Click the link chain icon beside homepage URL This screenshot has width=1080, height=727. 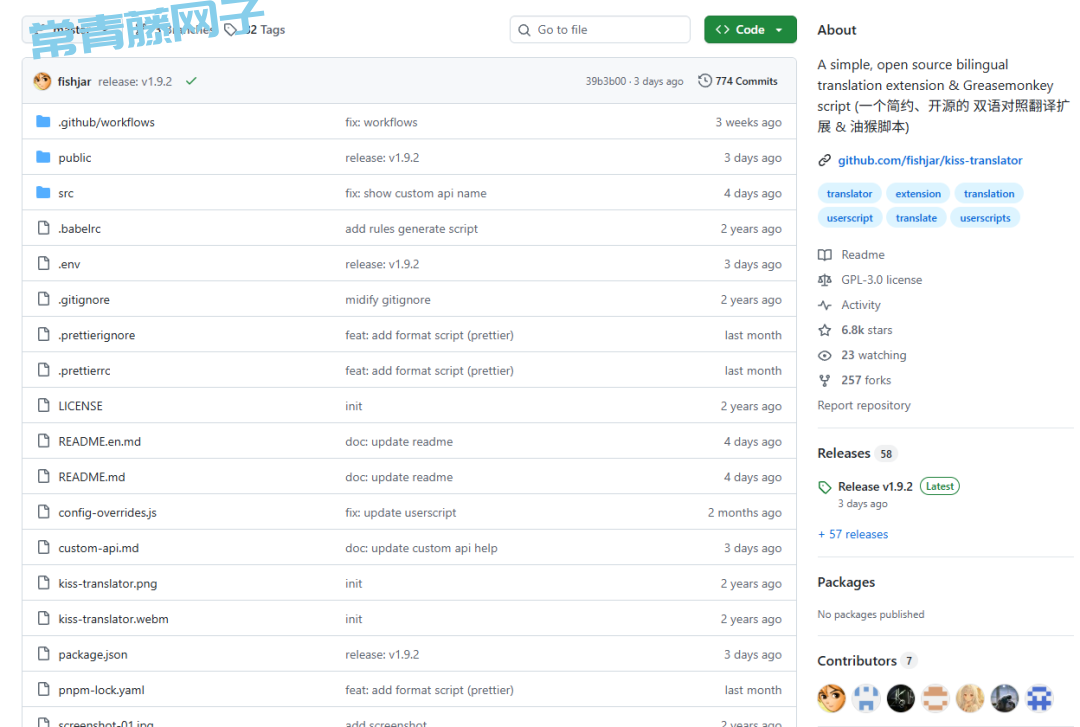tap(824, 160)
